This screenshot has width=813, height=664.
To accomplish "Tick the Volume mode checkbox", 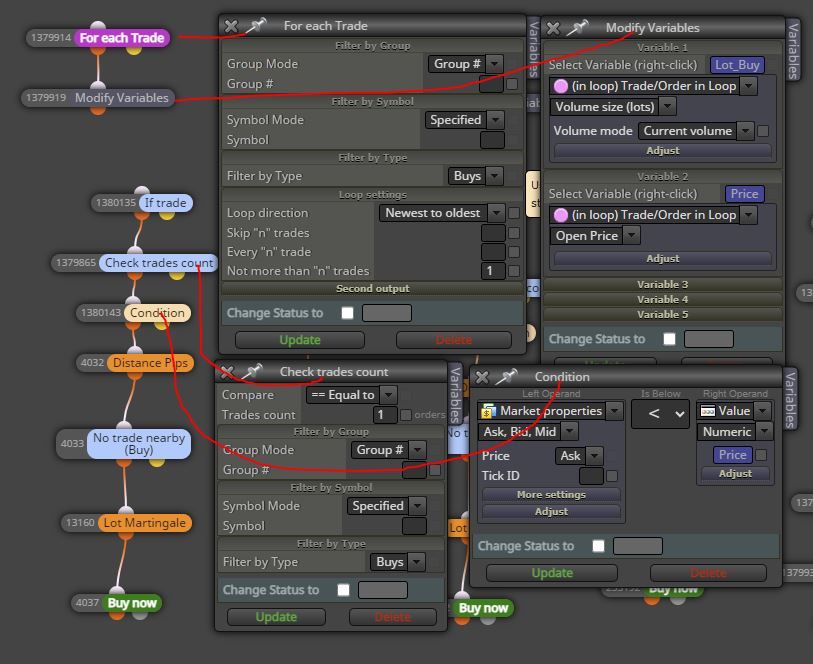I will pyautogui.click(x=763, y=131).
